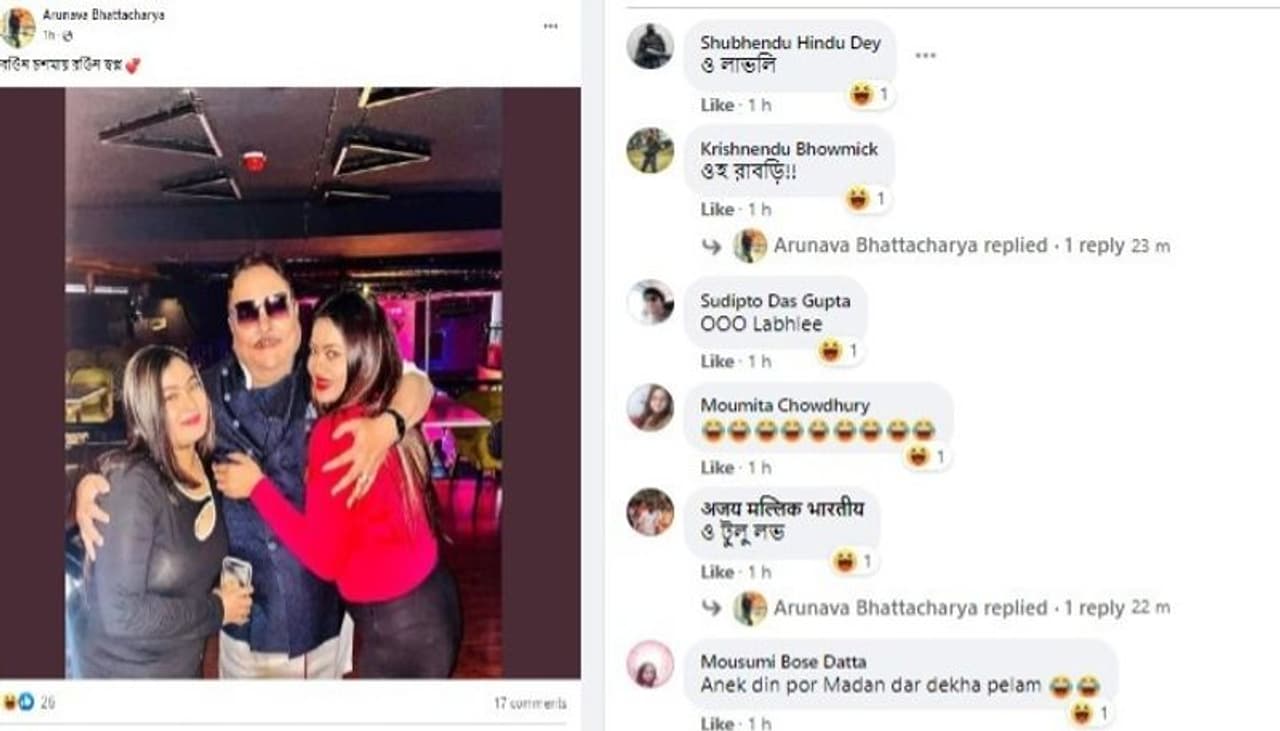Open comment options dots beside Shubhendu's comment

(x=925, y=55)
